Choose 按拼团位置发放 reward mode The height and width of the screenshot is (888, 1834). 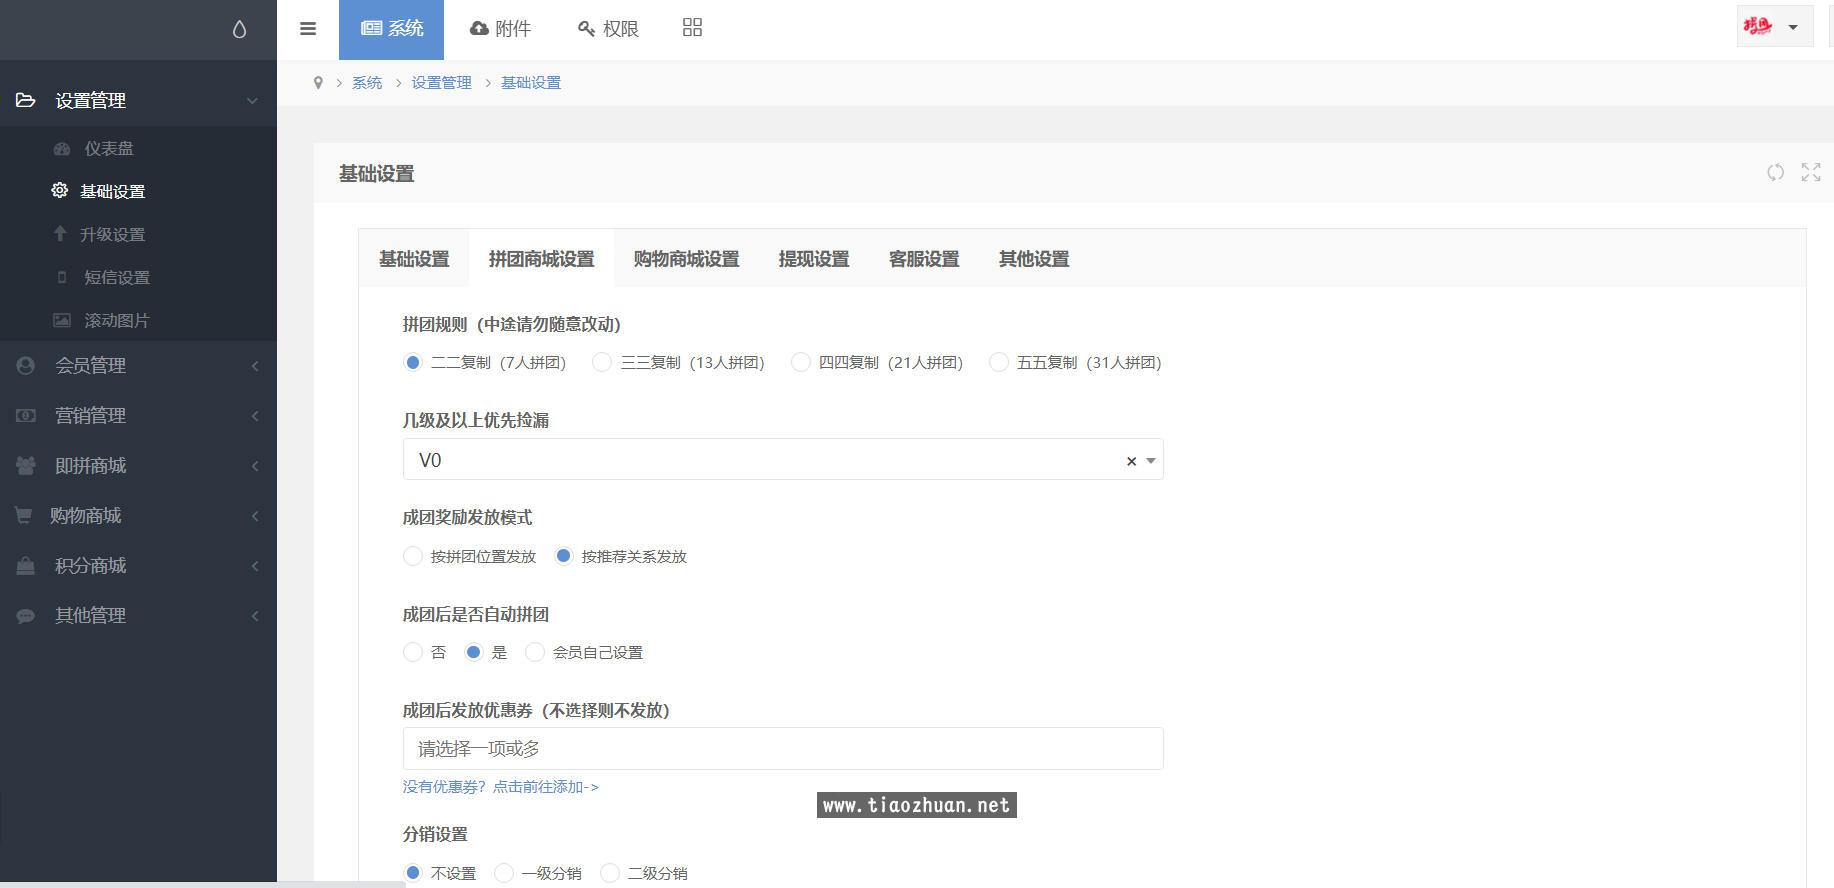click(413, 556)
